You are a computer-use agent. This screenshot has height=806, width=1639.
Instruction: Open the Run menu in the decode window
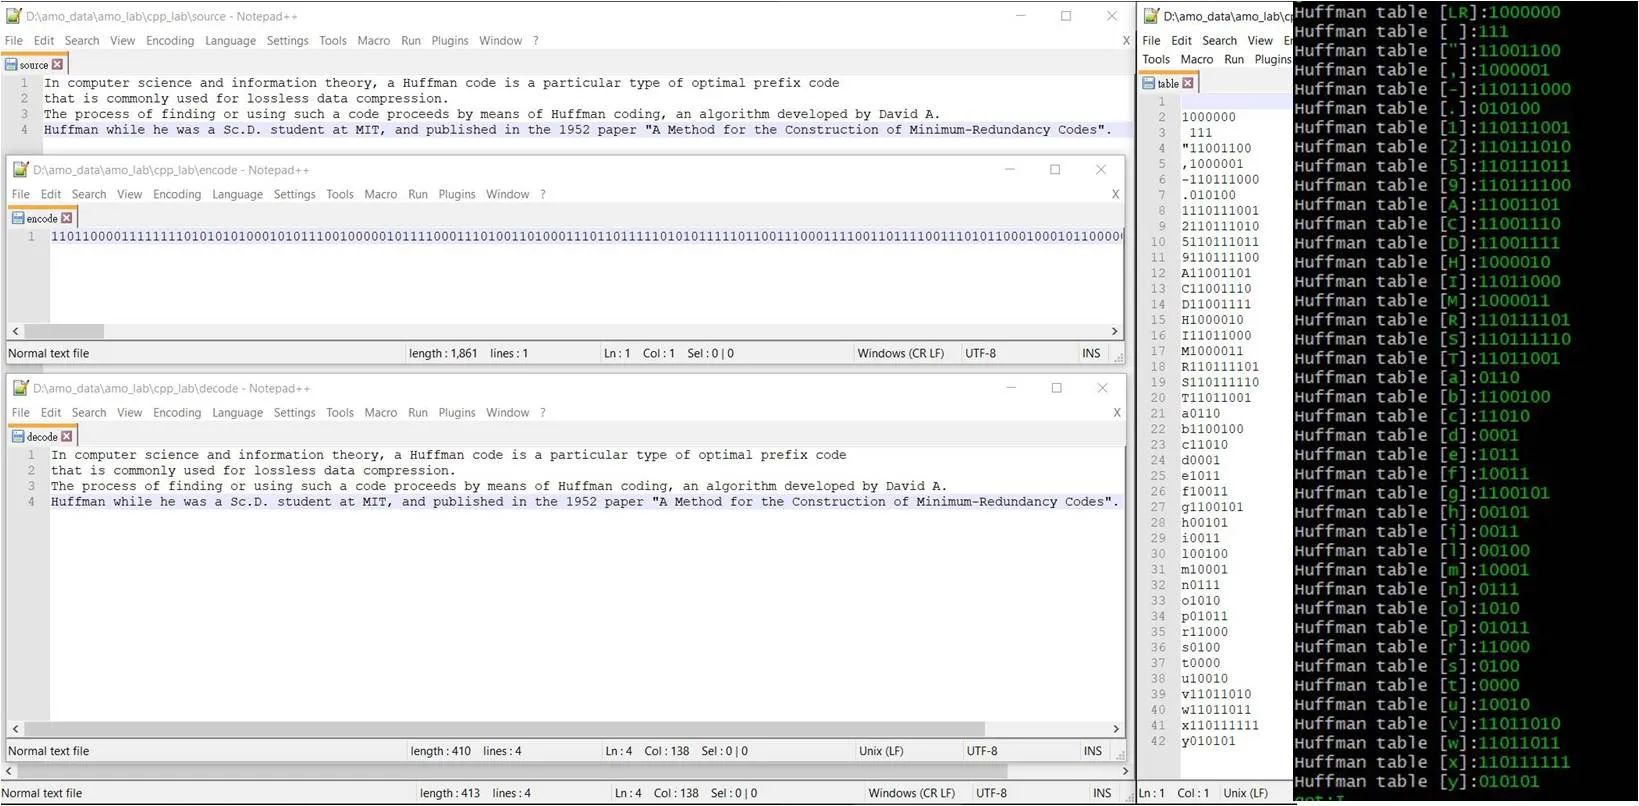[418, 413]
